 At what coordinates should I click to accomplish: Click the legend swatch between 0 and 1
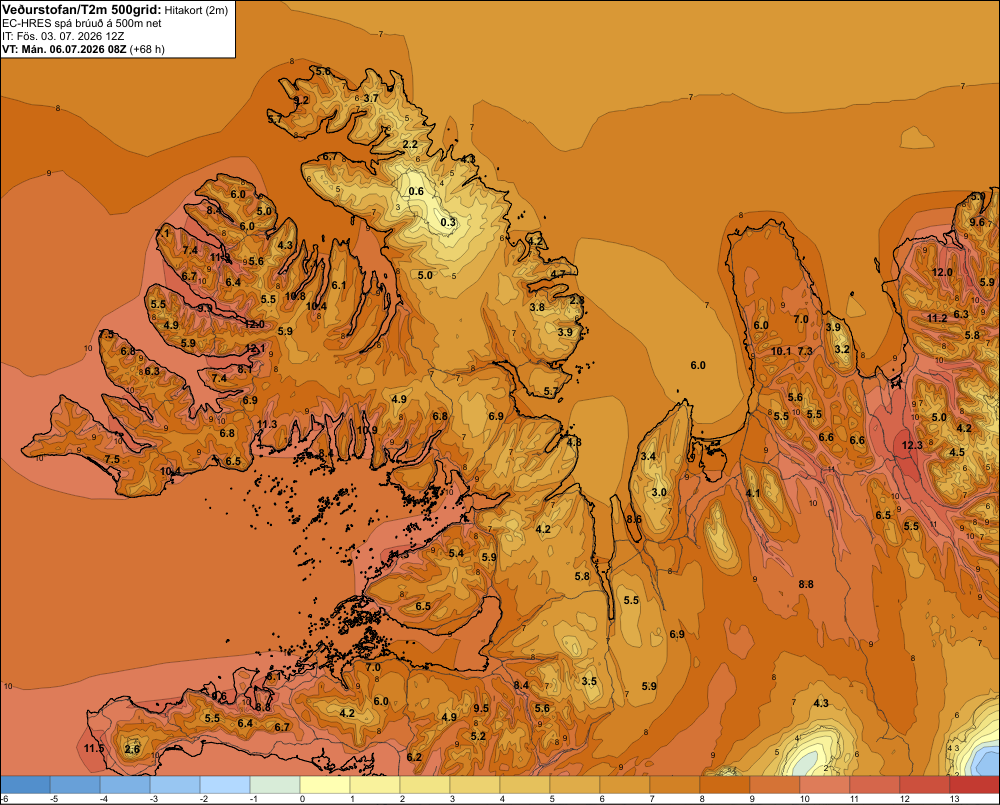[x=325, y=784]
